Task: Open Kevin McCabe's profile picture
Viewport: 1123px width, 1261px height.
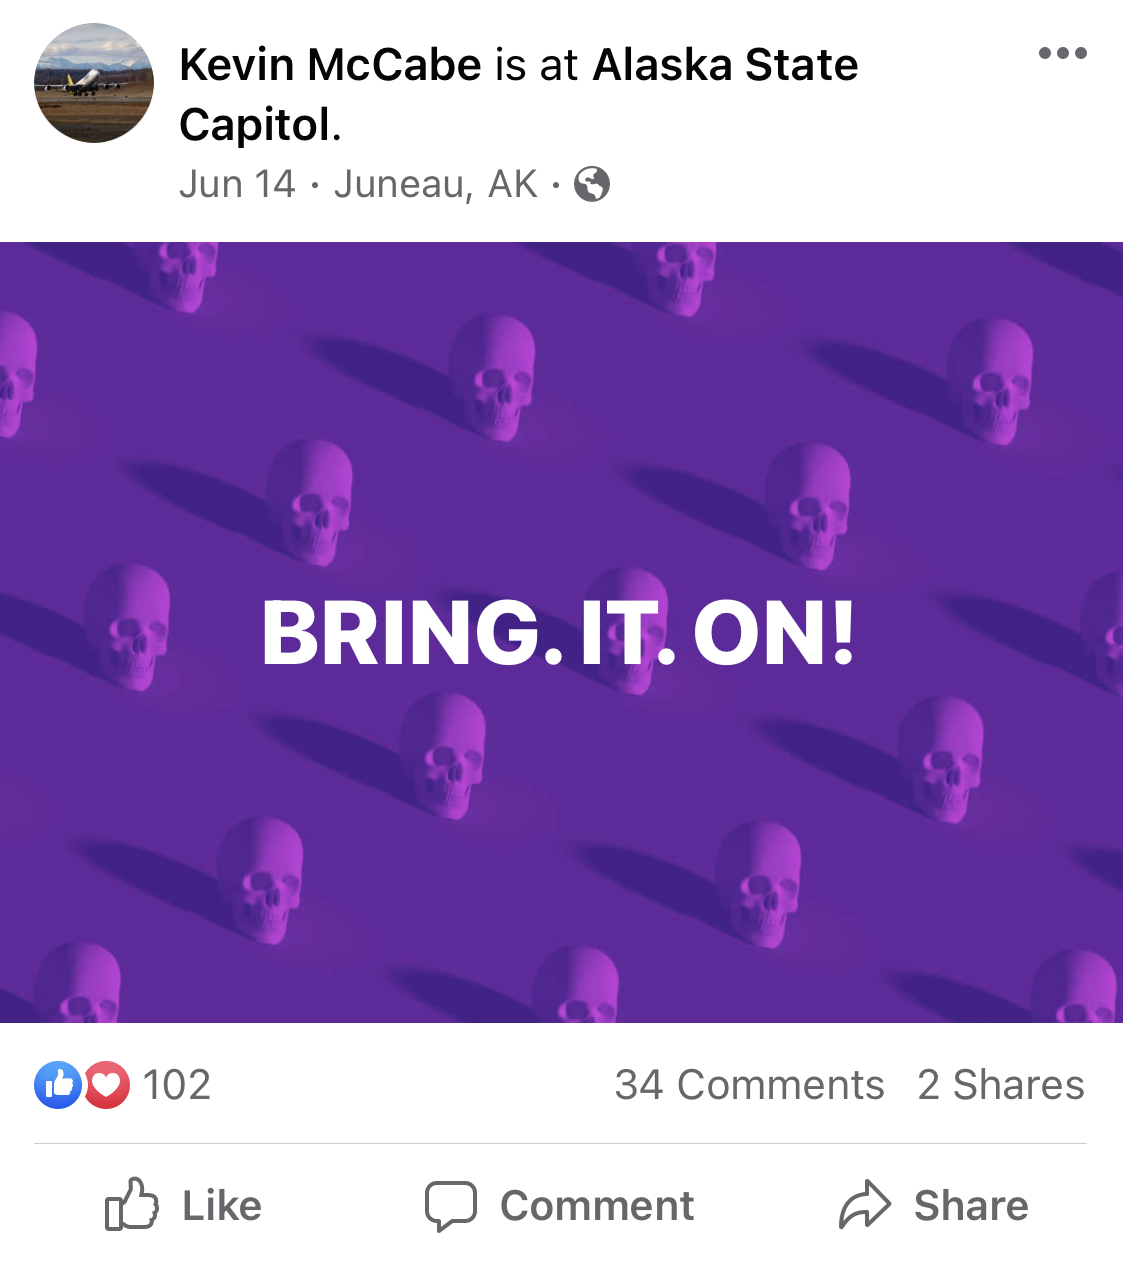Action: pyautogui.click(x=94, y=83)
